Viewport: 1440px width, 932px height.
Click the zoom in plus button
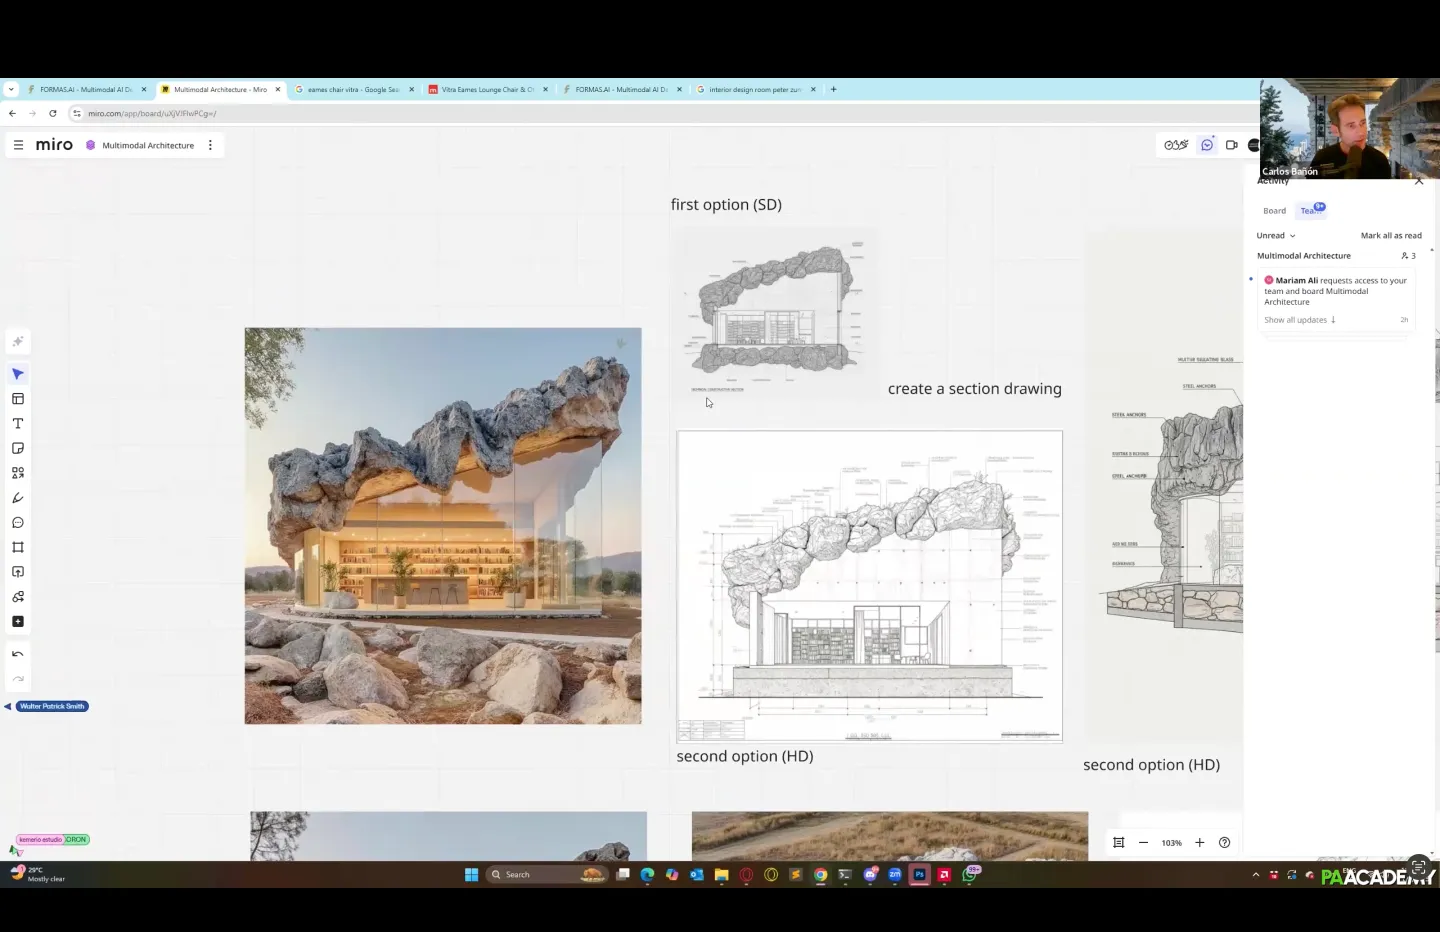pos(1200,843)
